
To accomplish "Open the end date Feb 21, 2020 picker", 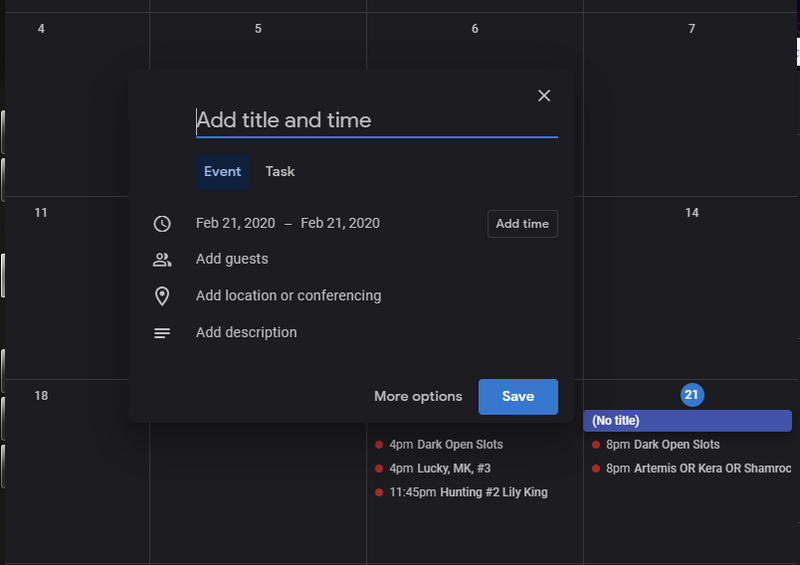I will [340, 224].
